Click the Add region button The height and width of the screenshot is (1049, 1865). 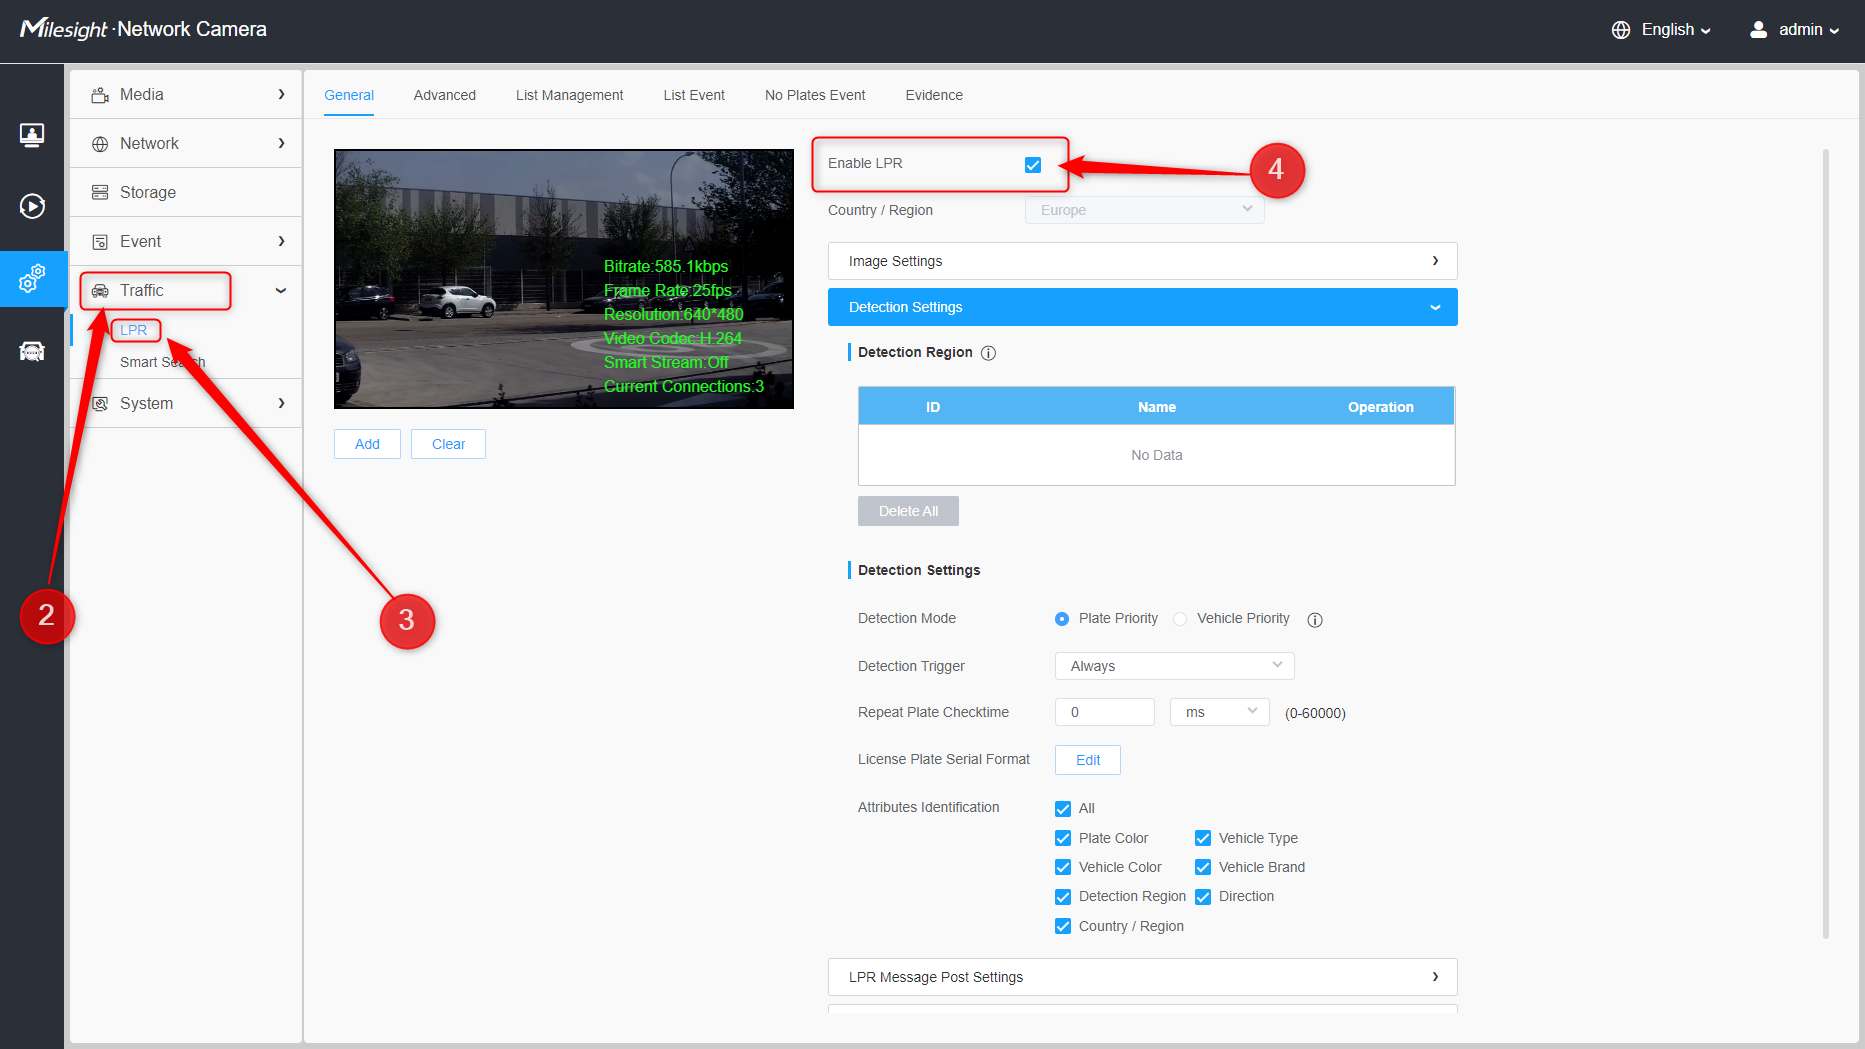tap(367, 444)
